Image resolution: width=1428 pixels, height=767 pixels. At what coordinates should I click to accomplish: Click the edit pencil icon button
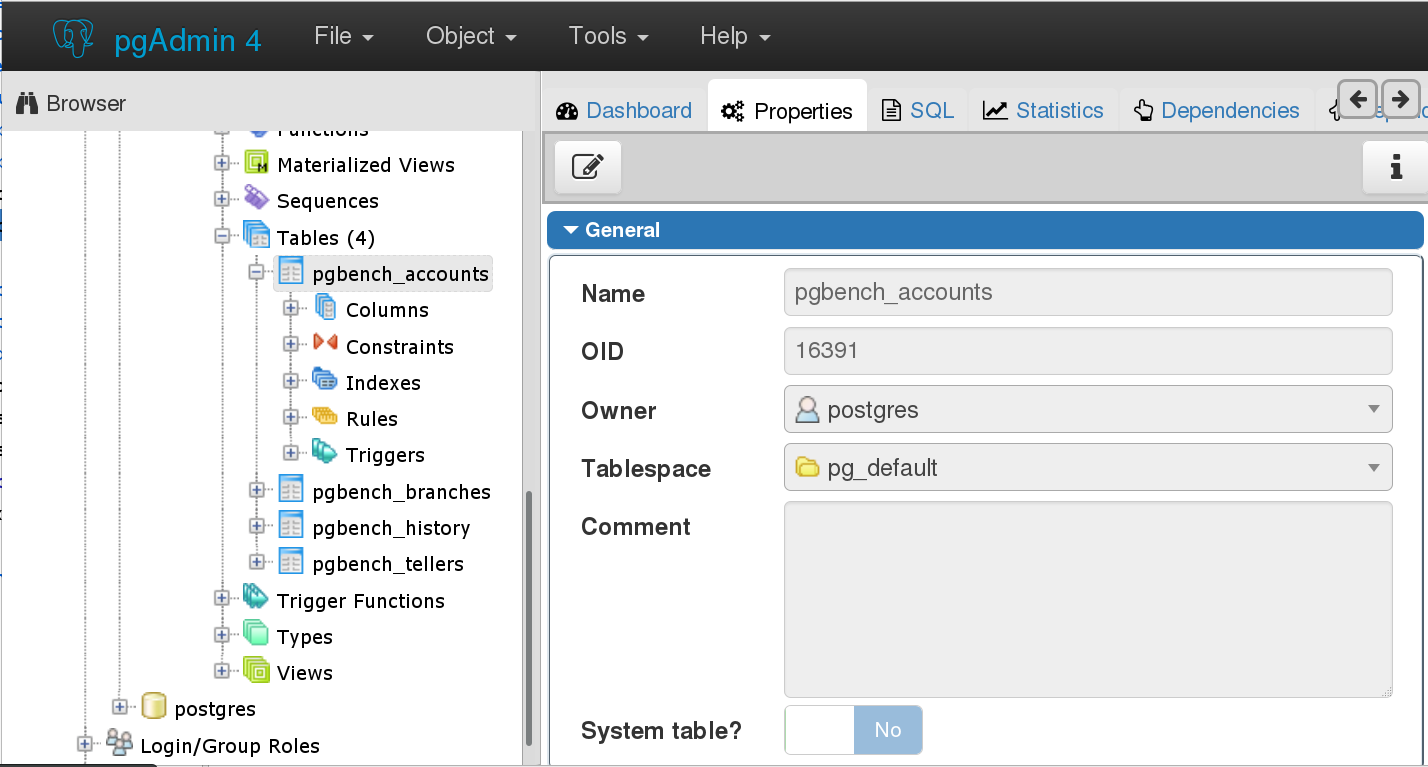(588, 166)
